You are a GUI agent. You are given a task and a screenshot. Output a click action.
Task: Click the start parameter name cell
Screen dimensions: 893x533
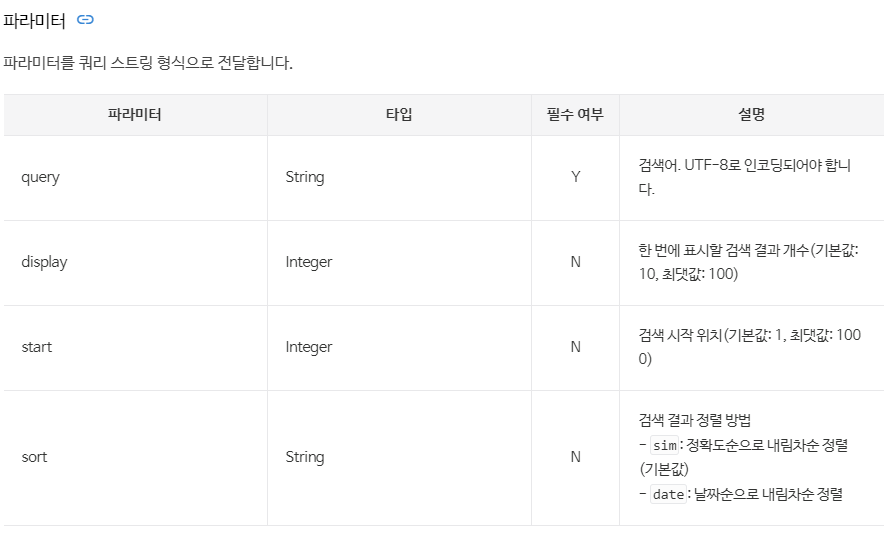[37, 347]
